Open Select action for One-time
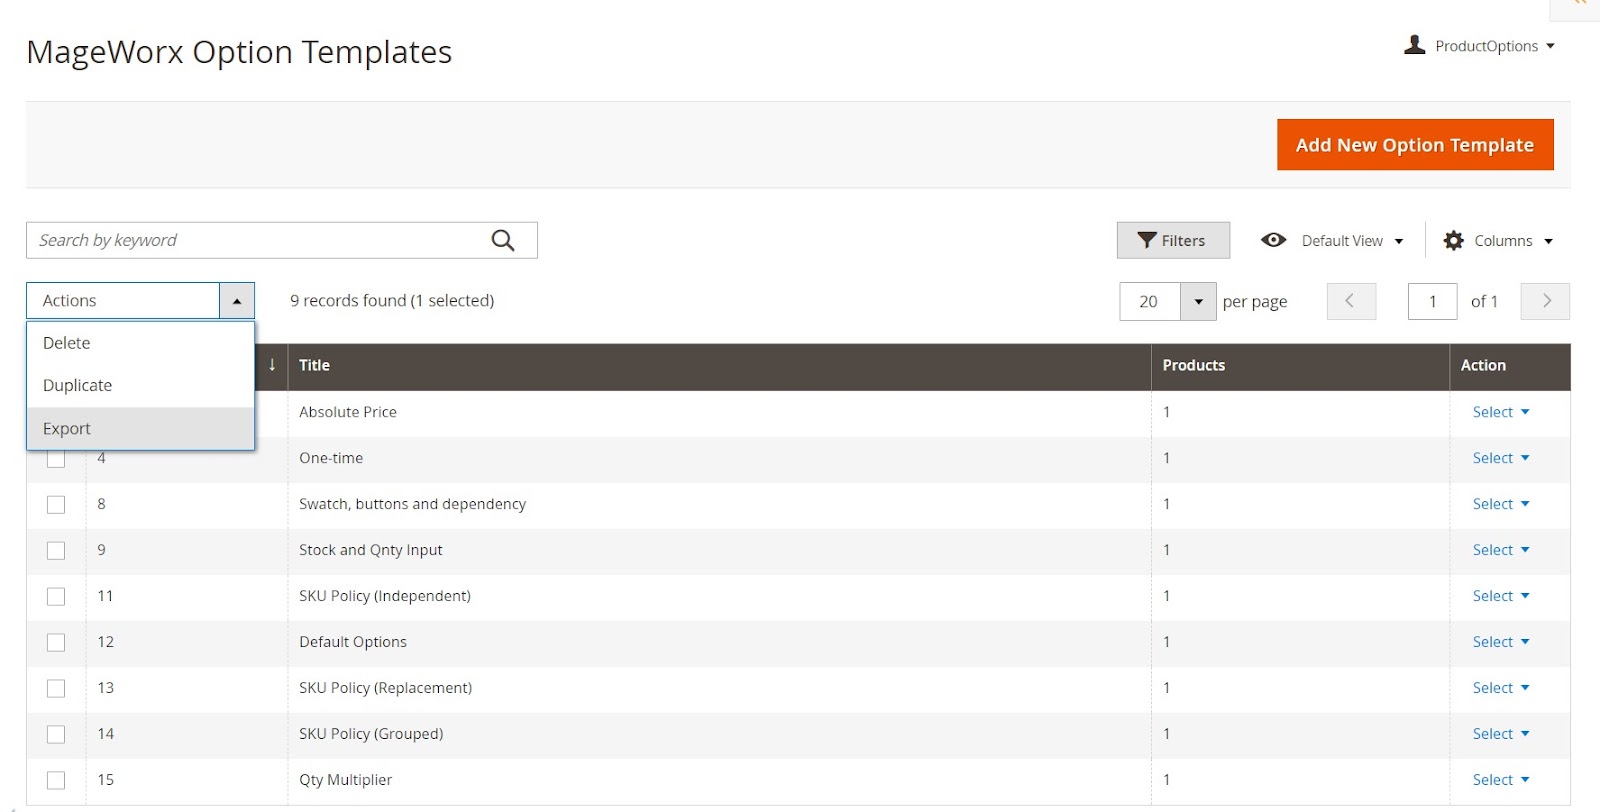The height and width of the screenshot is (812, 1600). (1501, 458)
